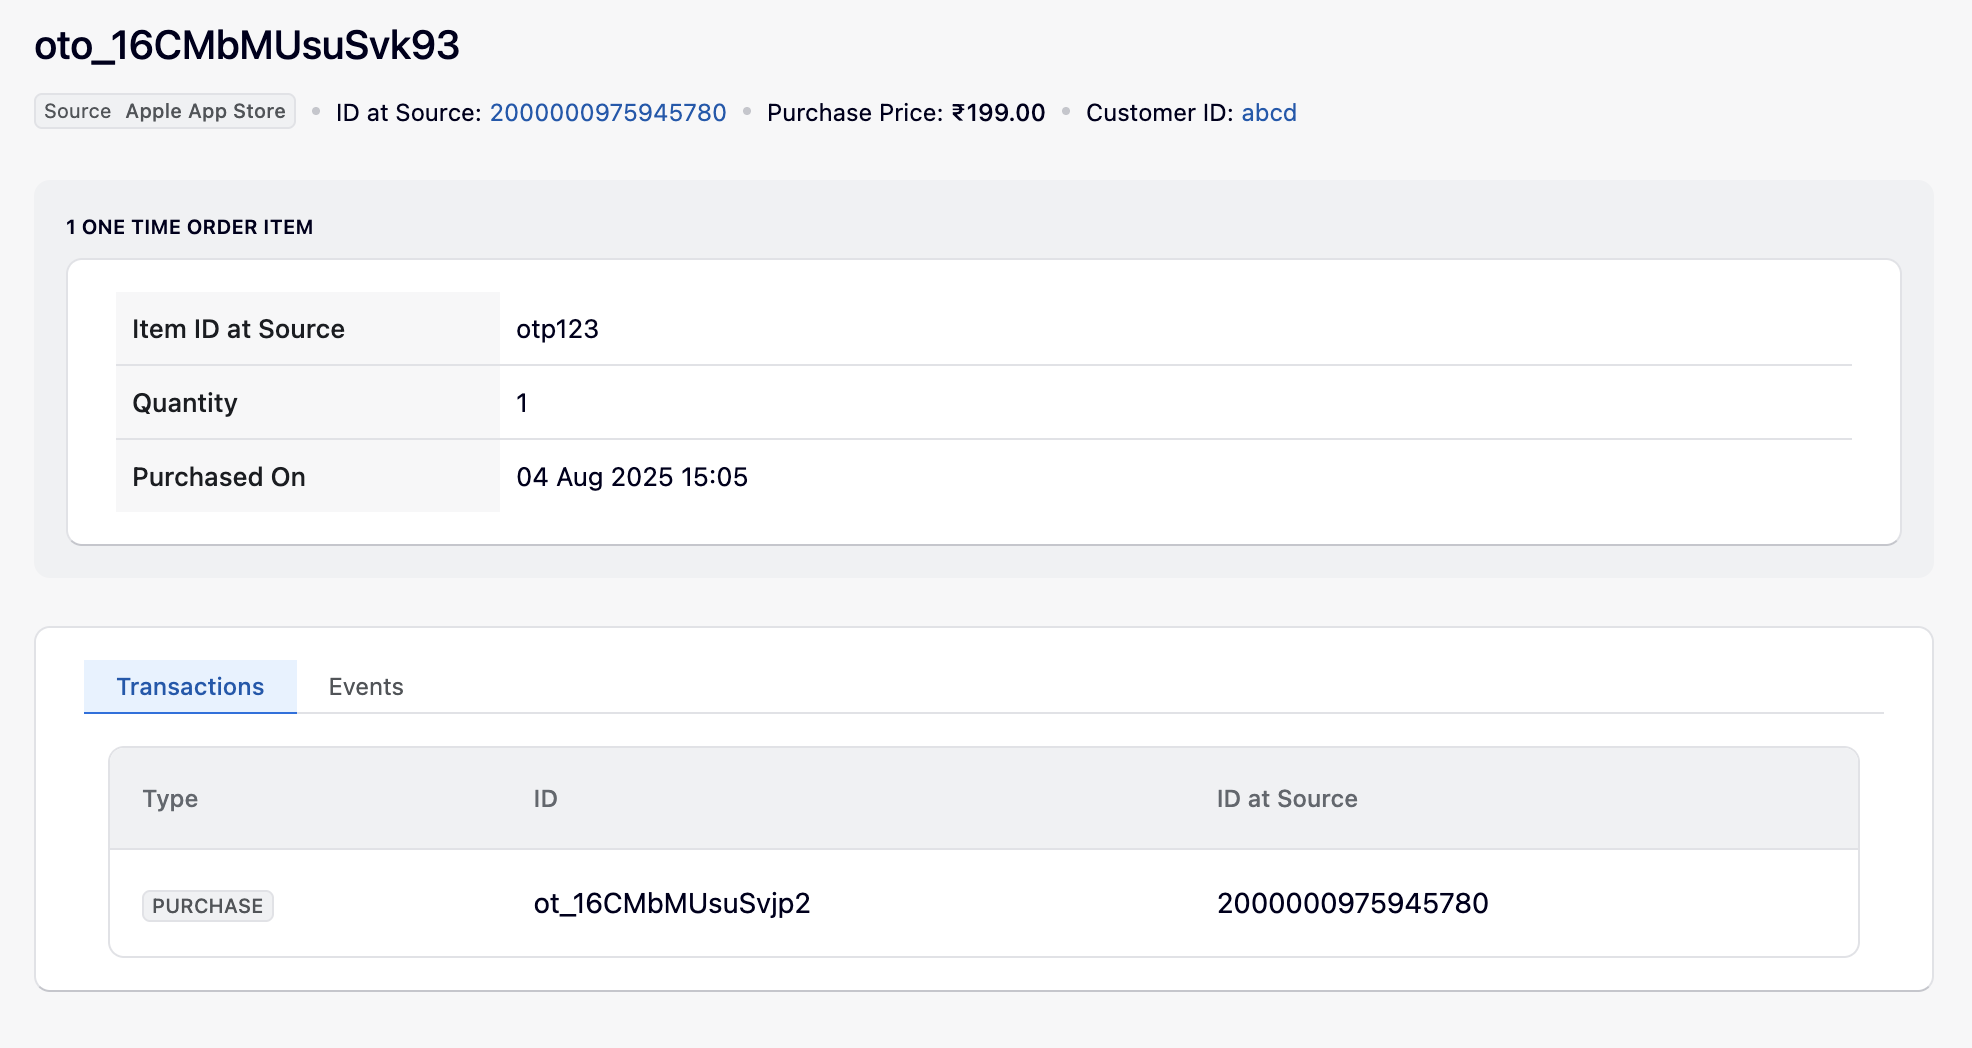Viewport: 1972px width, 1048px height.
Task: Click the Source Apple App Store badge
Action: tap(165, 111)
